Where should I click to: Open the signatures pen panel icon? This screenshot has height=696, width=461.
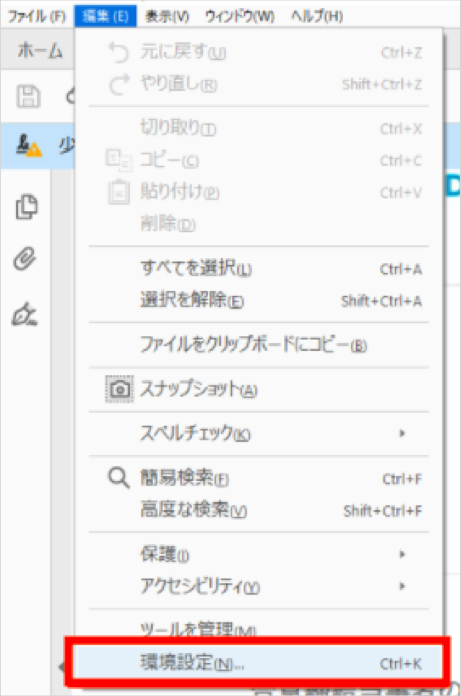25,315
